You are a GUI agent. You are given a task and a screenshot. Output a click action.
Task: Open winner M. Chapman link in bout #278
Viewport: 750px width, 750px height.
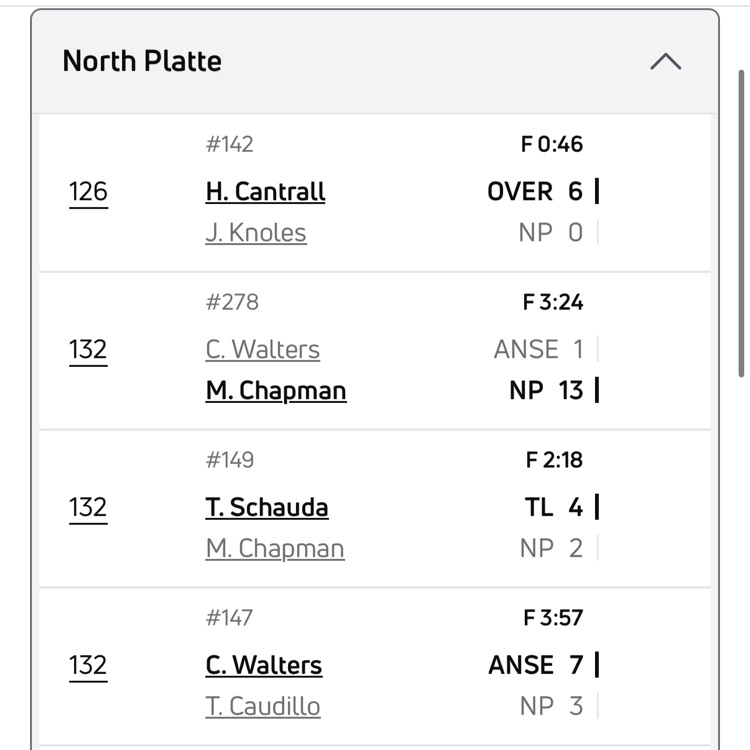(x=276, y=390)
